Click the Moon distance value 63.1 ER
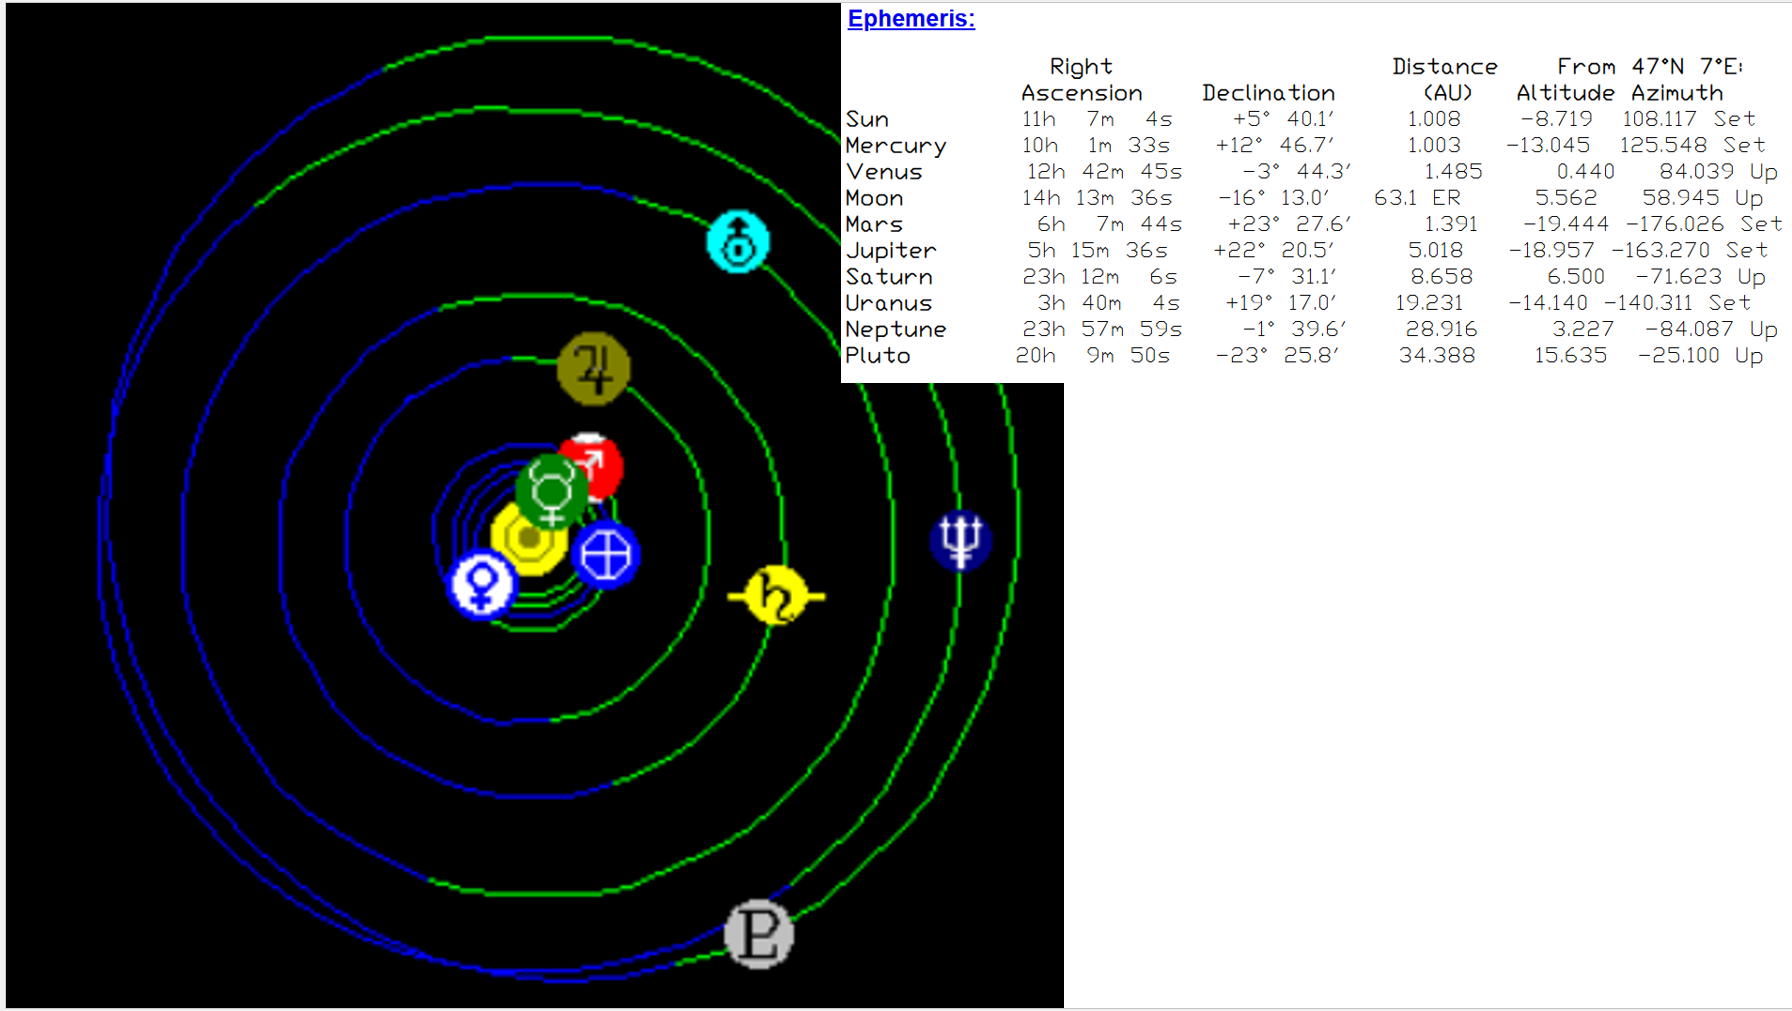1792x1011 pixels. [x=1417, y=198]
